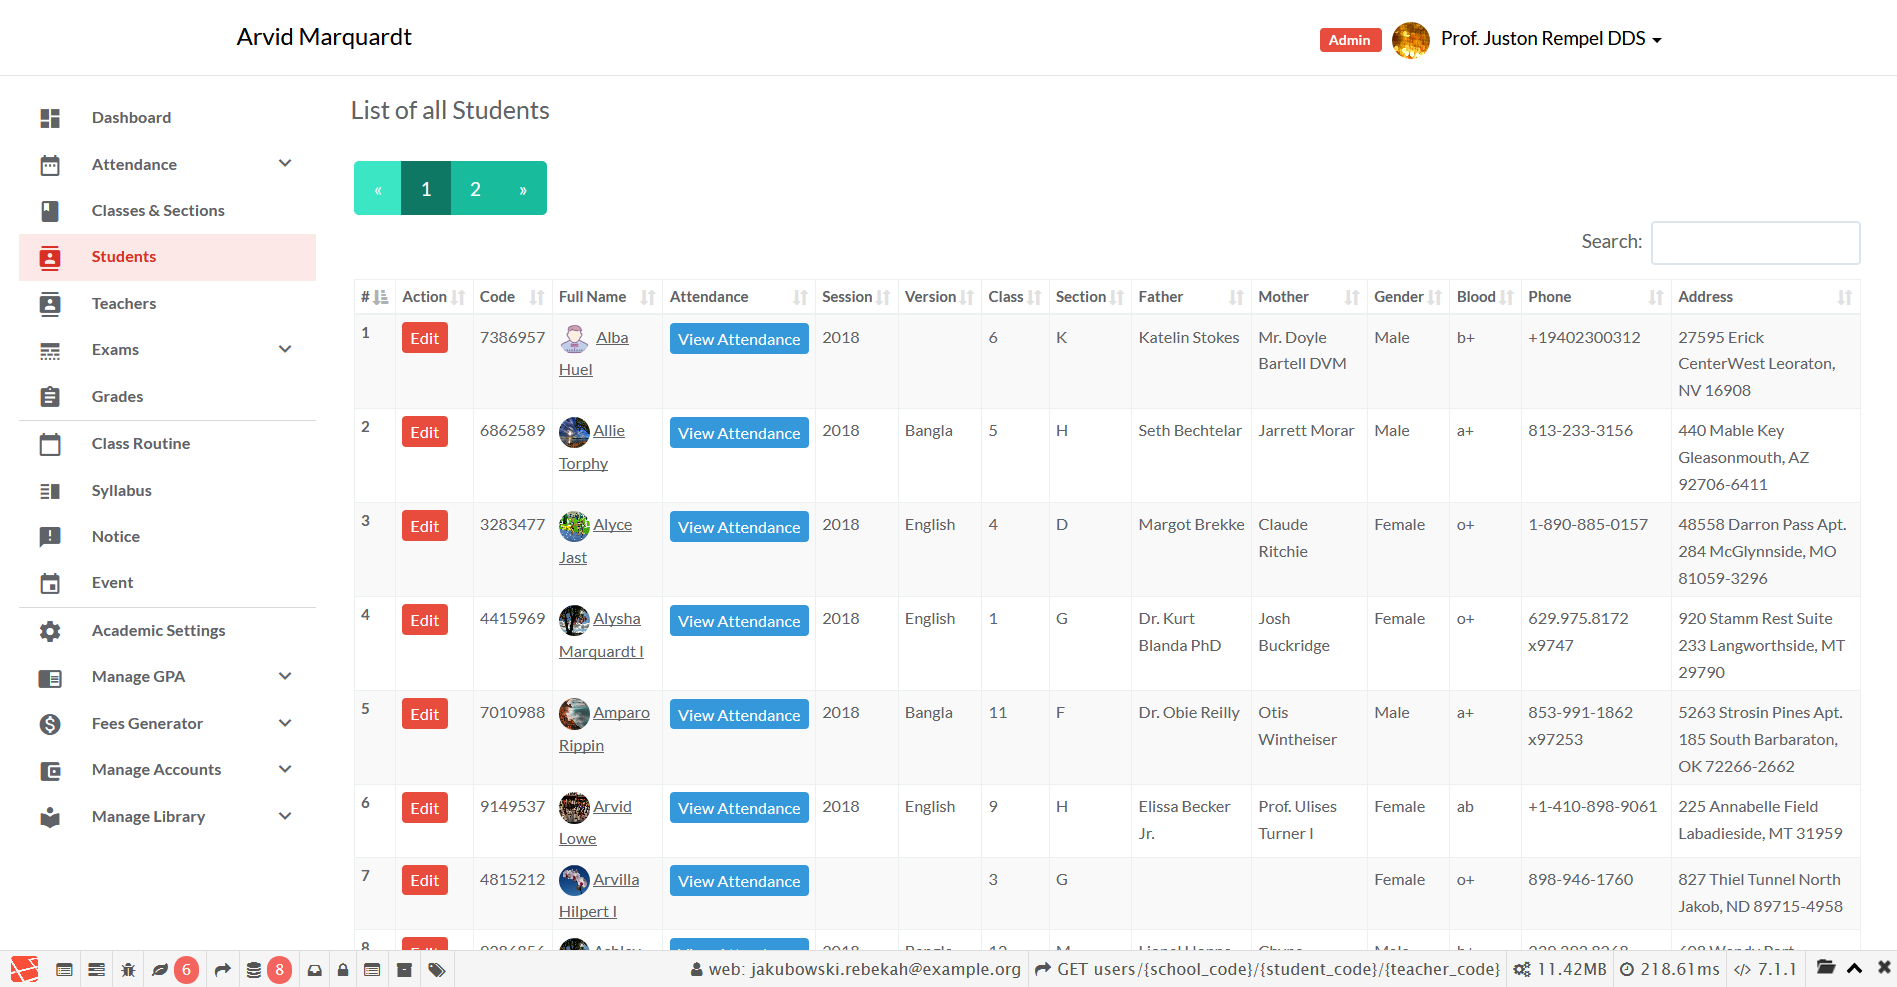Image resolution: width=1897 pixels, height=987 pixels.
Task: Open debugbar Queries database icon
Action: (254, 970)
